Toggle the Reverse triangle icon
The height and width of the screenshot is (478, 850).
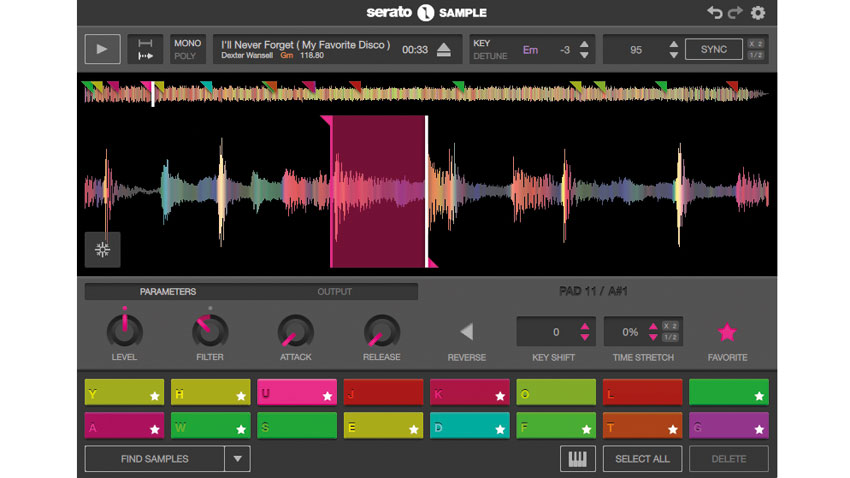pos(467,332)
